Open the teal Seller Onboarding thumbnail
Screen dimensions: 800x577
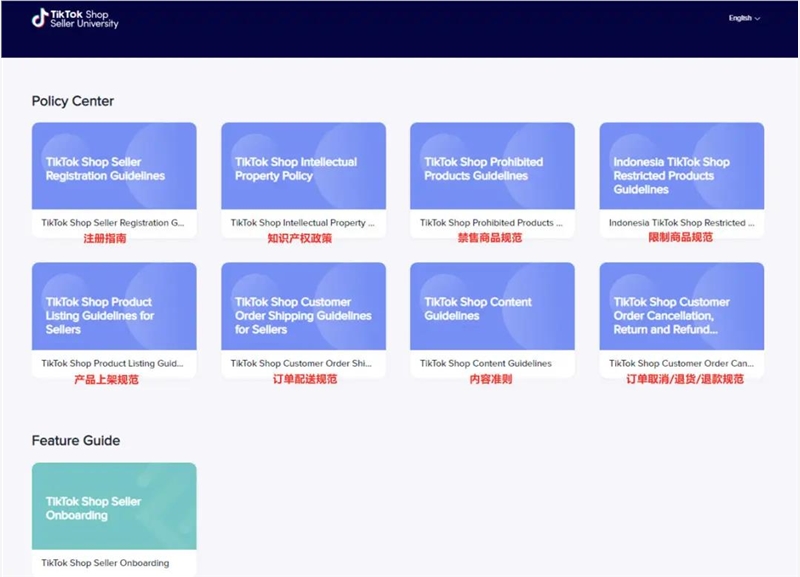pyautogui.click(x=114, y=506)
